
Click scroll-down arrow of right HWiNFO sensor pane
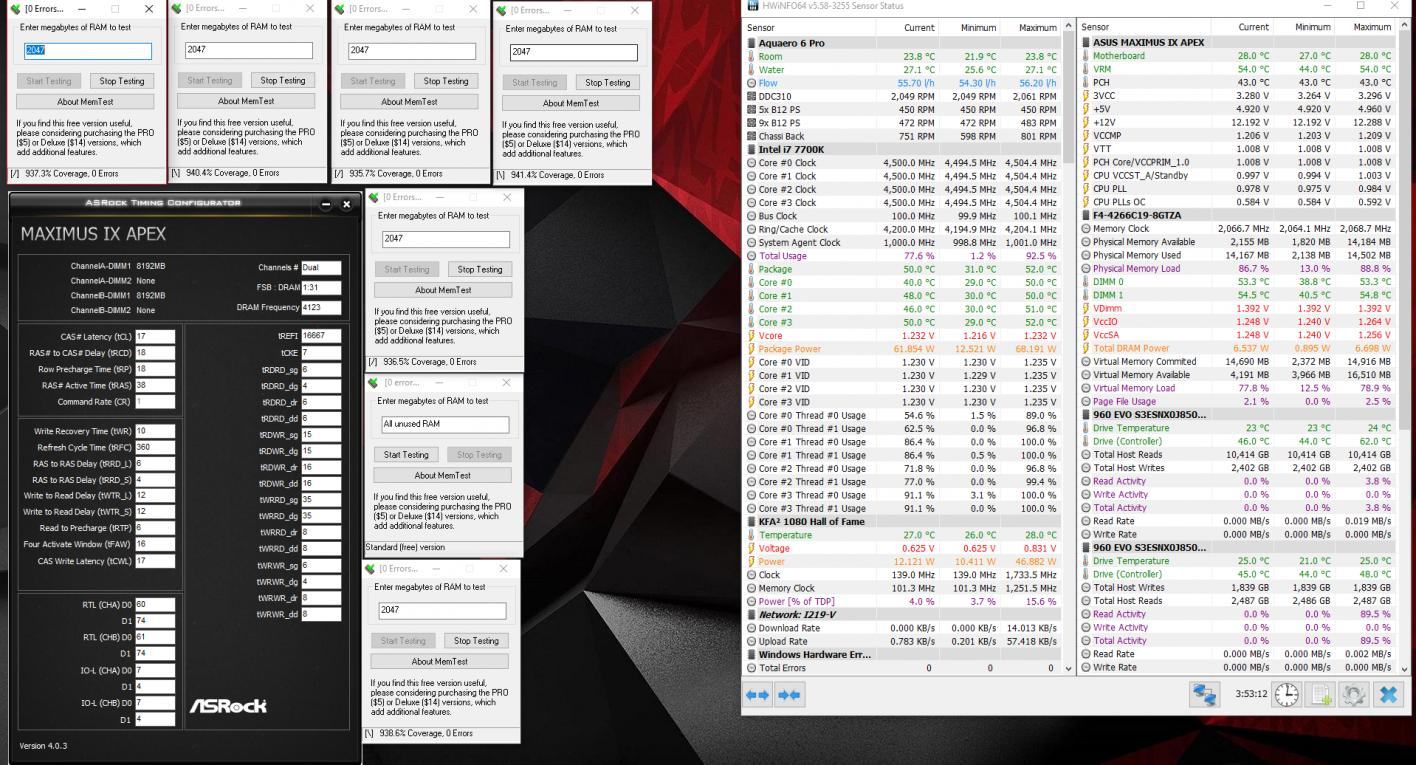coord(1403,668)
